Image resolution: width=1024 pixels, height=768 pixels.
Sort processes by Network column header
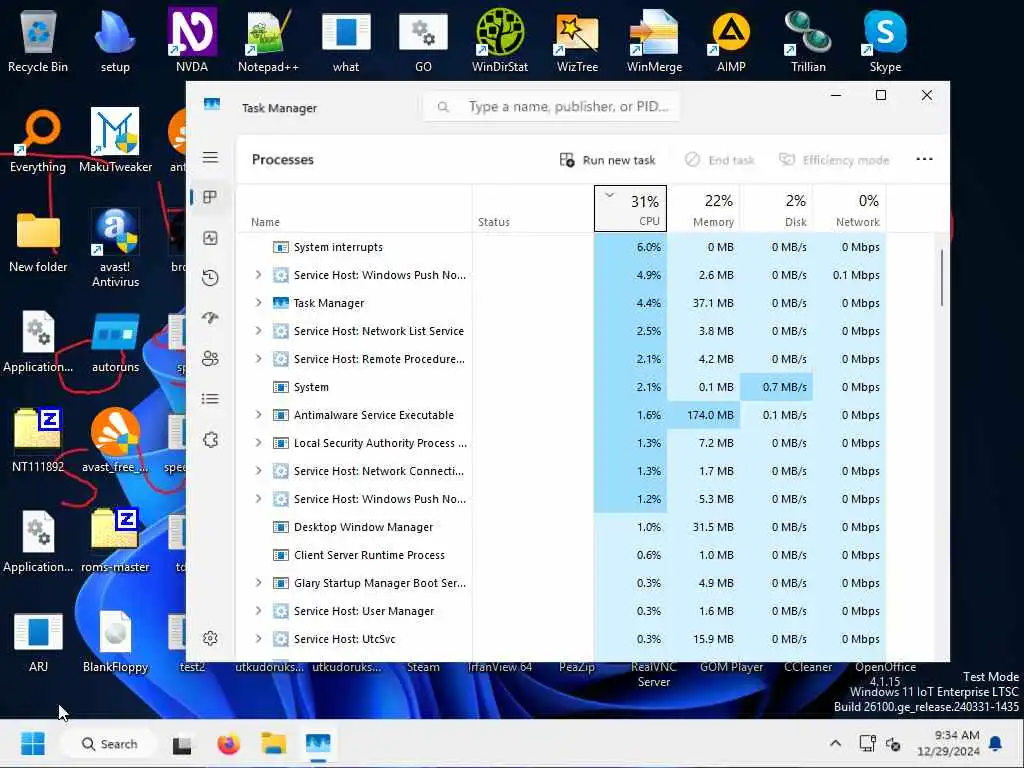(x=850, y=209)
